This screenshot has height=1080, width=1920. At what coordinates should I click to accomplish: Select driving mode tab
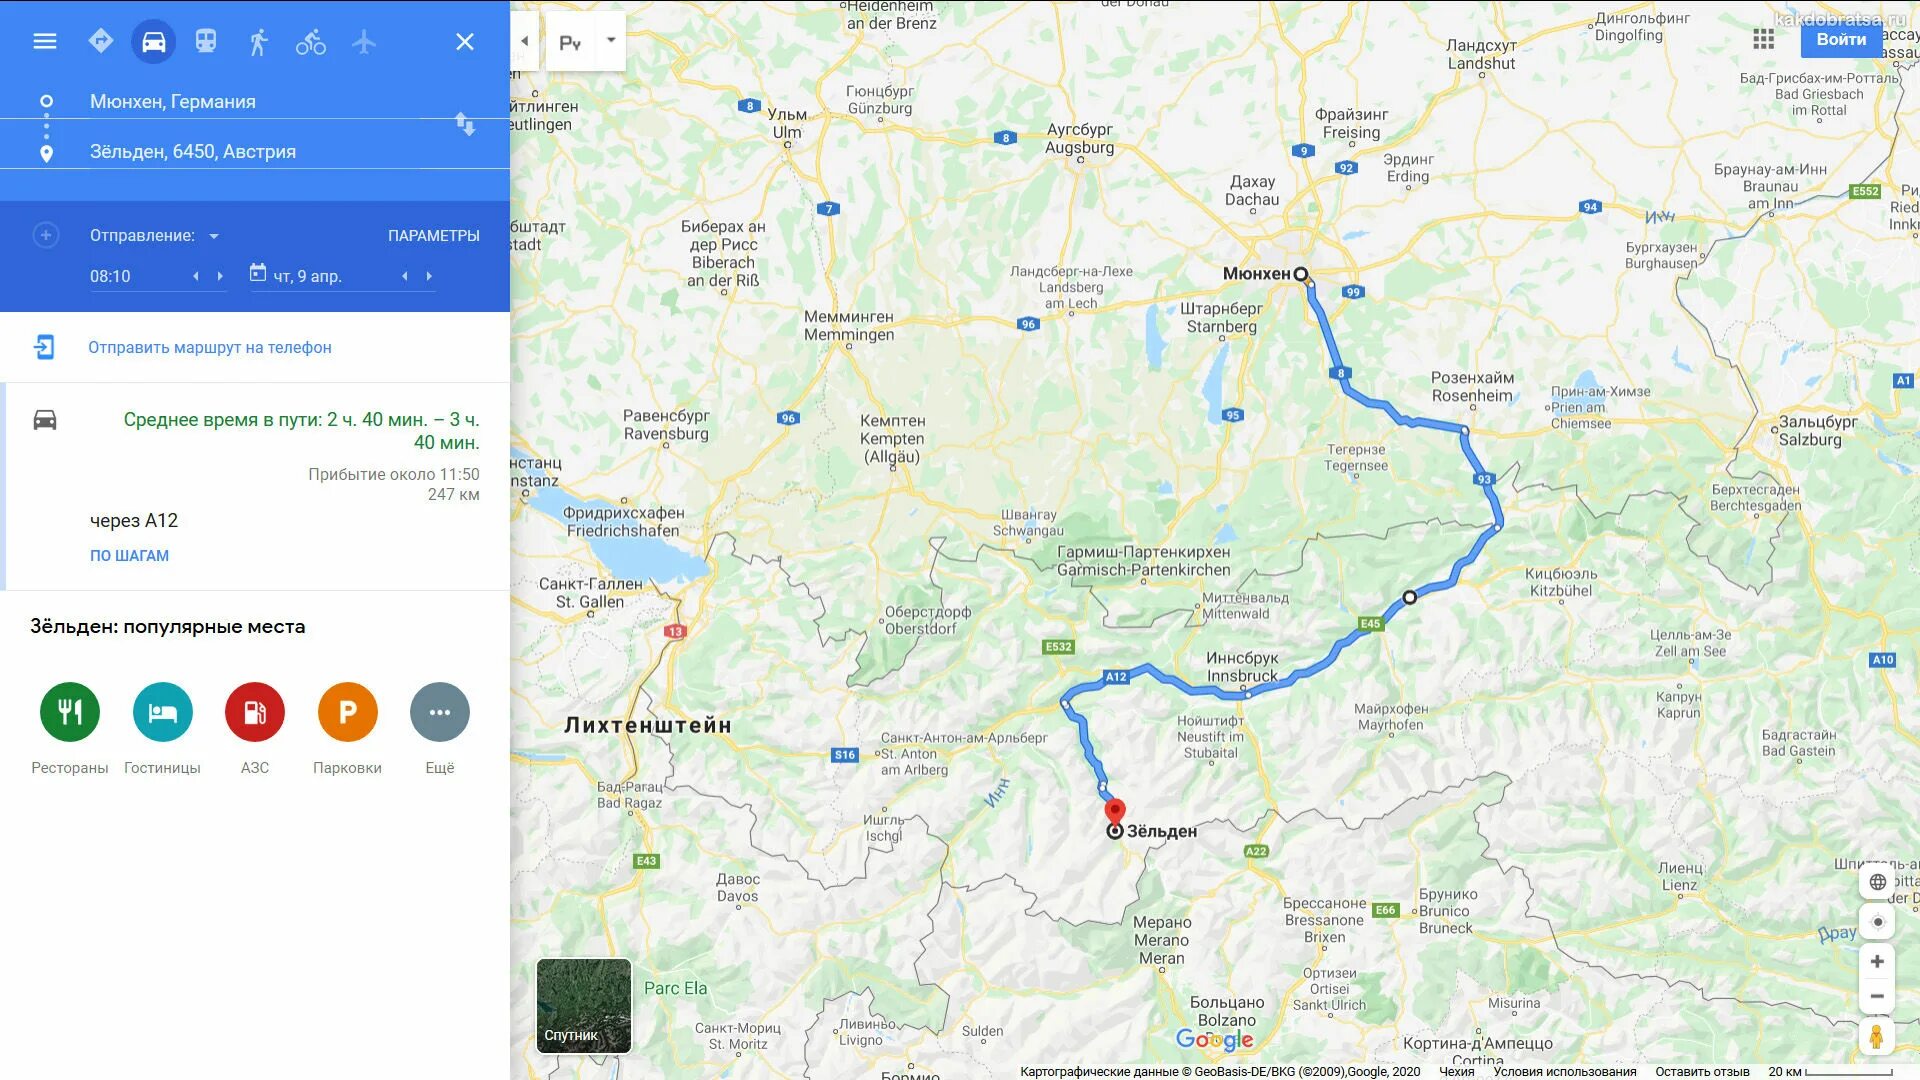pos(154,42)
